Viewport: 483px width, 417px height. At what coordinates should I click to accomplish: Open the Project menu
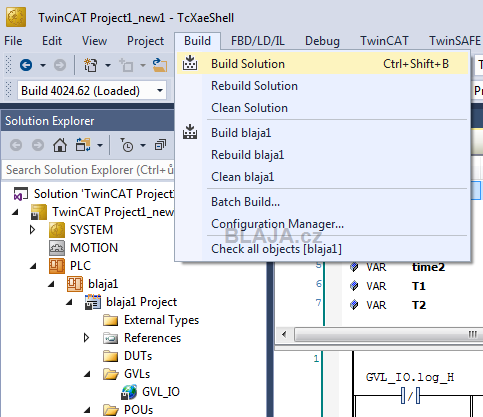coord(145,41)
